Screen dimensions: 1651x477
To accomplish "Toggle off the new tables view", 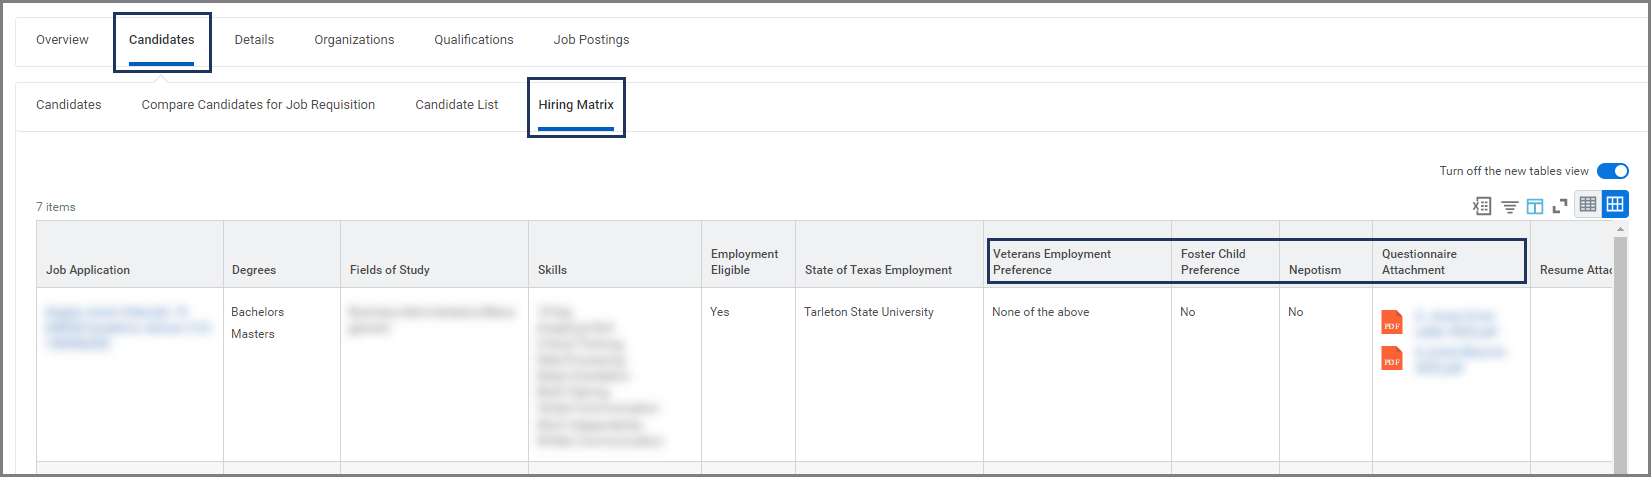I will point(1612,171).
